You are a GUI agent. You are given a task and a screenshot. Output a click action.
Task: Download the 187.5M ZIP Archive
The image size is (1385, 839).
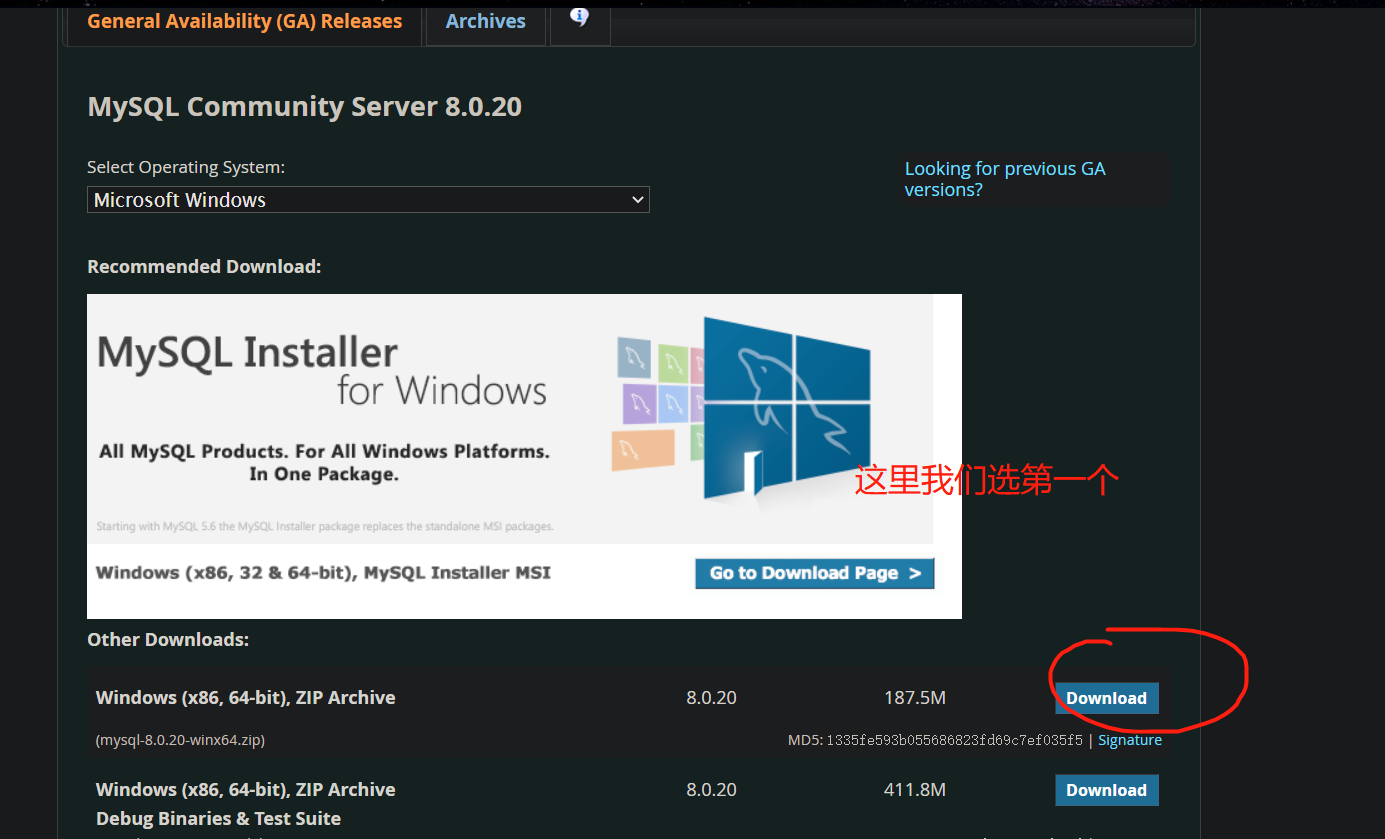(1106, 698)
